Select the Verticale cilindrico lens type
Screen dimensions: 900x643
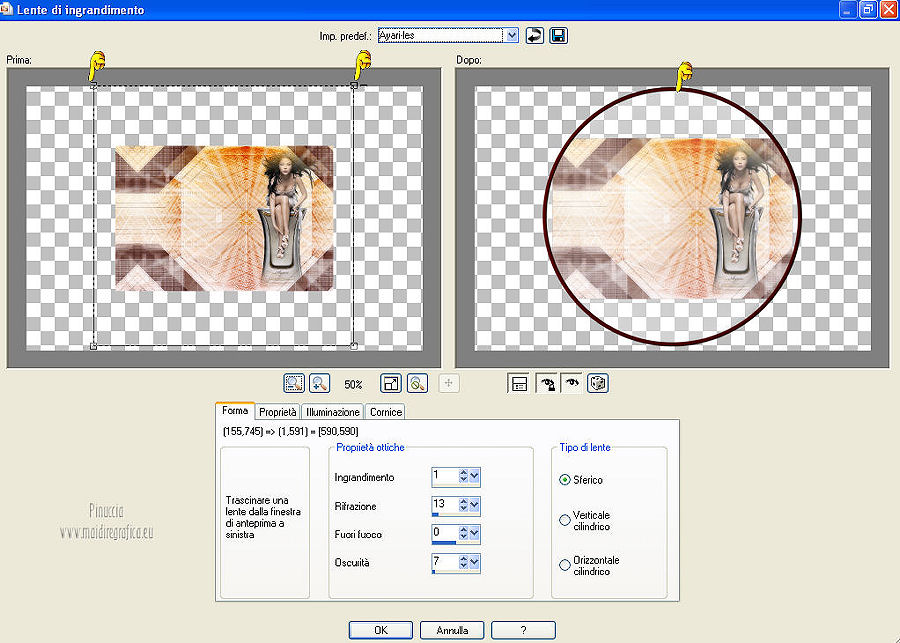point(565,520)
